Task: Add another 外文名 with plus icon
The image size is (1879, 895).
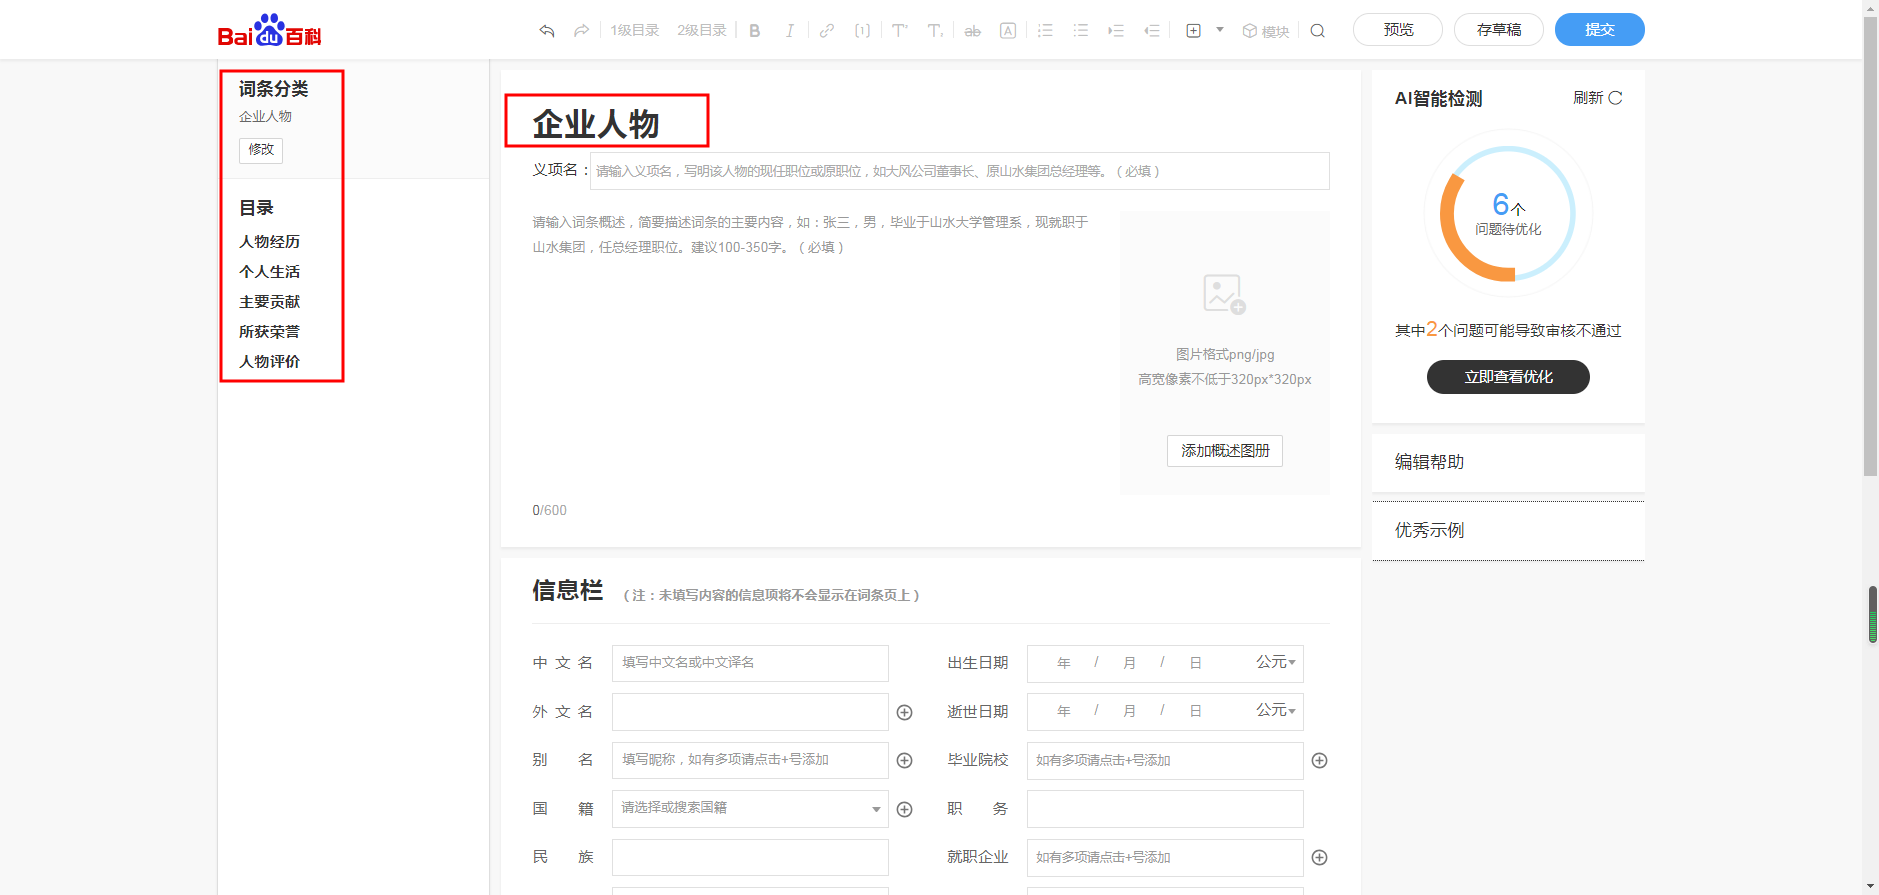Action: tap(905, 712)
